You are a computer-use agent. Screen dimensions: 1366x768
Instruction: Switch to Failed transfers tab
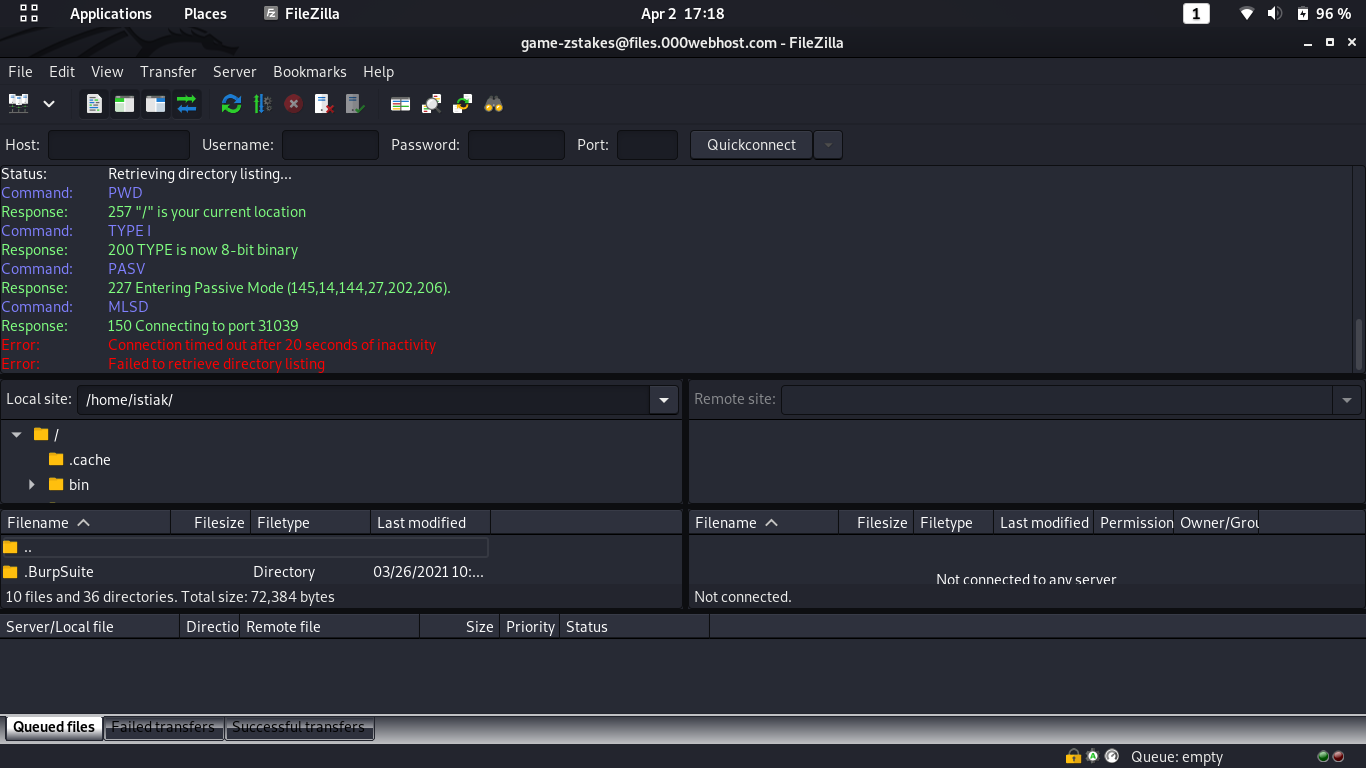click(x=163, y=727)
